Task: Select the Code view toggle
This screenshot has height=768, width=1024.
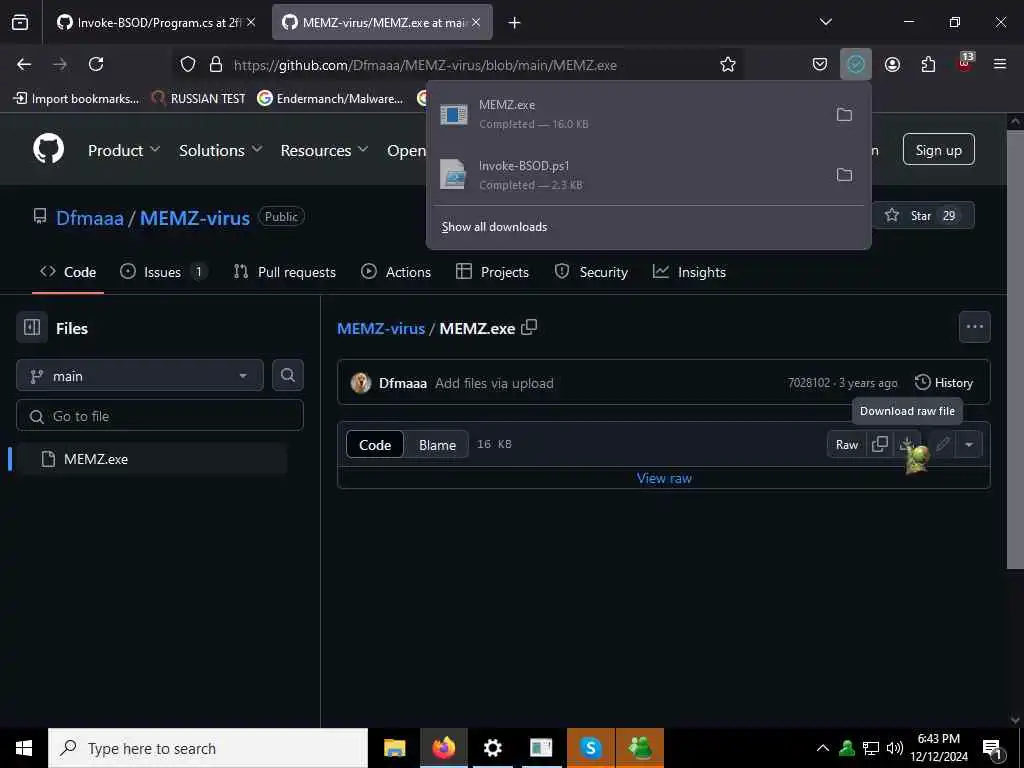Action: [x=375, y=444]
